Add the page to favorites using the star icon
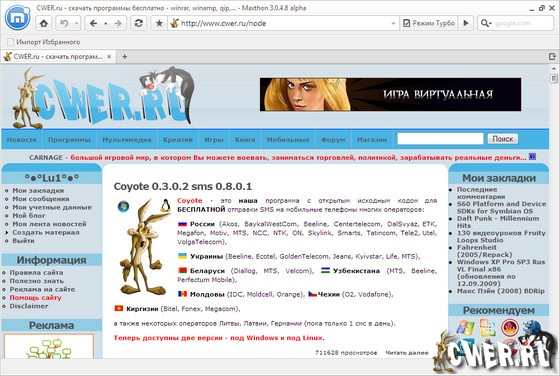The height and width of the screenshot is (376, 560). (x=159, y=24)
